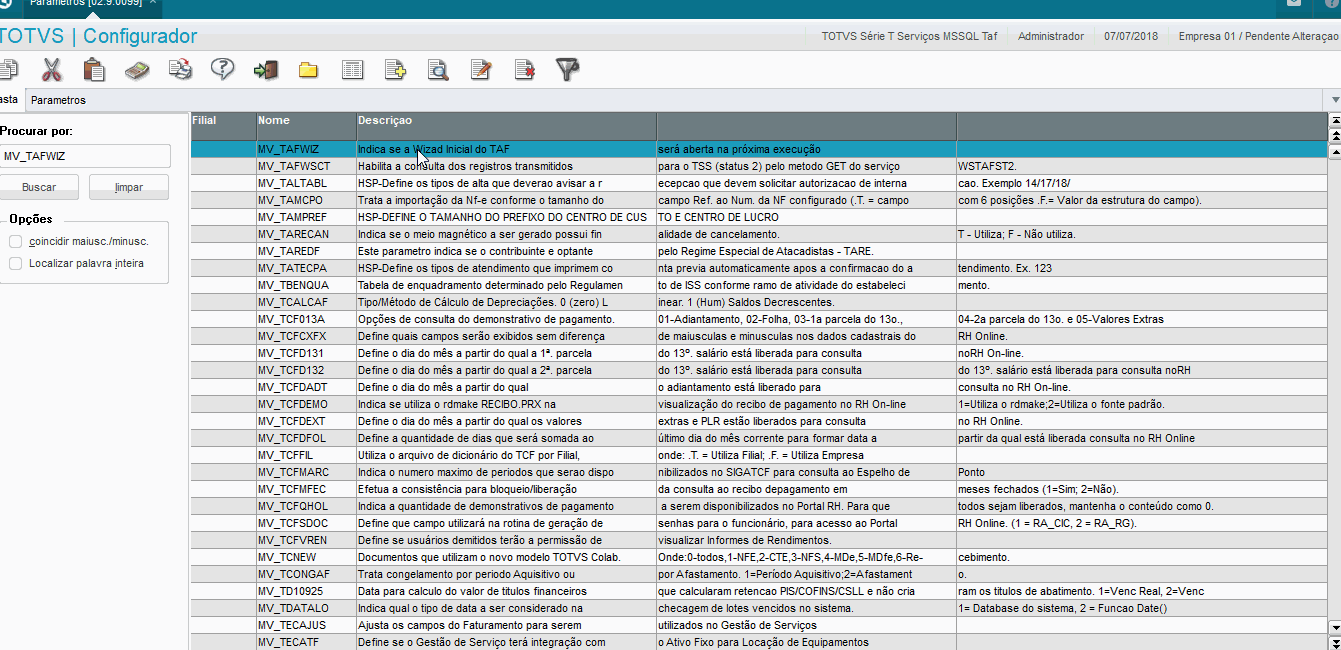Click the 'Procurar por' search input field
1341x650 pixels.
(84, 156)
